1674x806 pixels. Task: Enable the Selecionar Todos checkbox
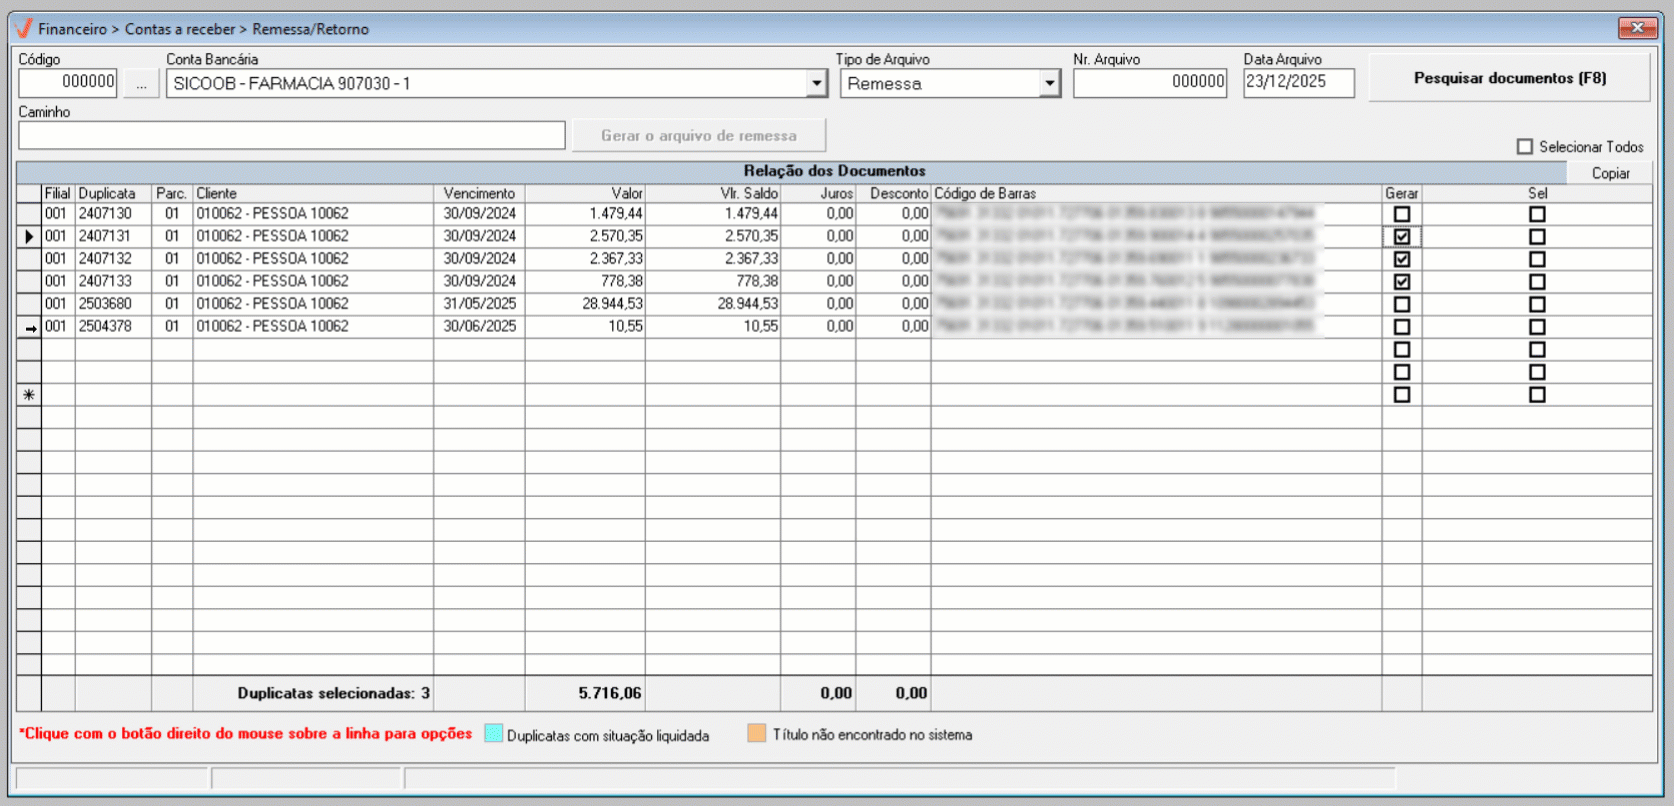click(1525, 147)
